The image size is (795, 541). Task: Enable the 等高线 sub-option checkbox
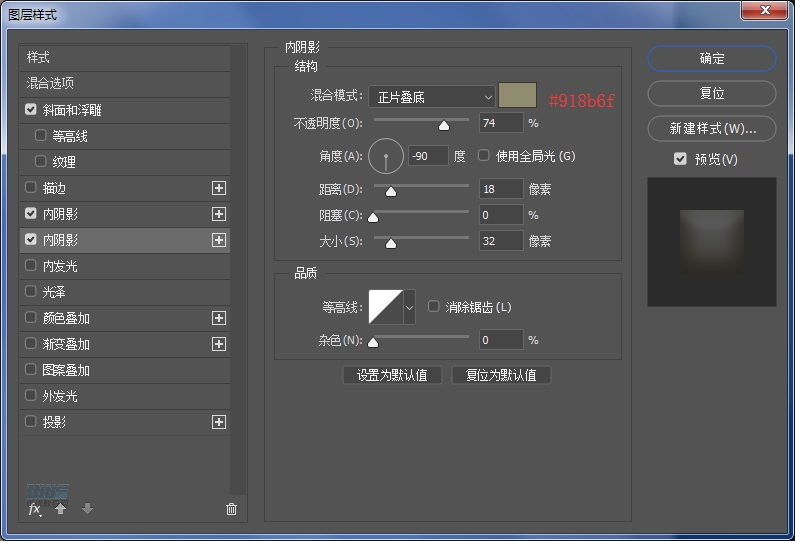coord(41,135)
